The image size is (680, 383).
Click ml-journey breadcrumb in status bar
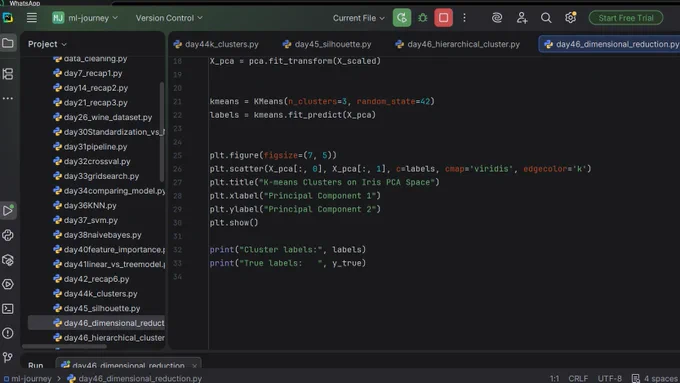(x=27, y=378)
